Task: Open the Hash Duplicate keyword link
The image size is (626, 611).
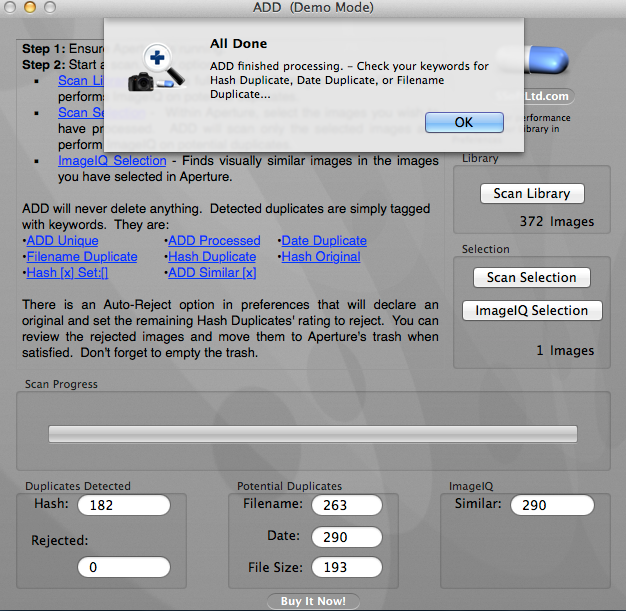Action: click(212, 256)
